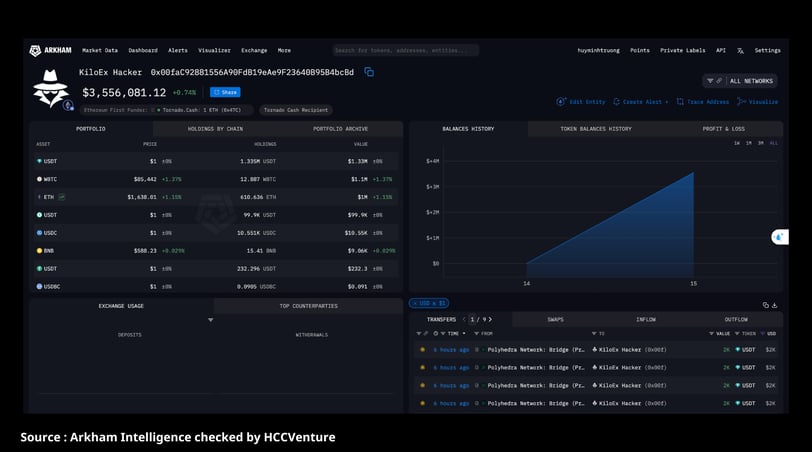
Task: Copy transfers table using copy icon
Action: (x=765, y=305)
